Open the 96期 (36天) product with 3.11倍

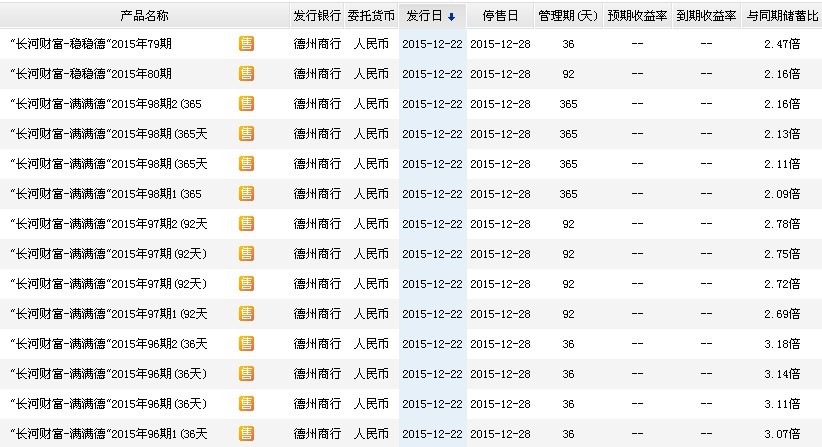(109, 404)
